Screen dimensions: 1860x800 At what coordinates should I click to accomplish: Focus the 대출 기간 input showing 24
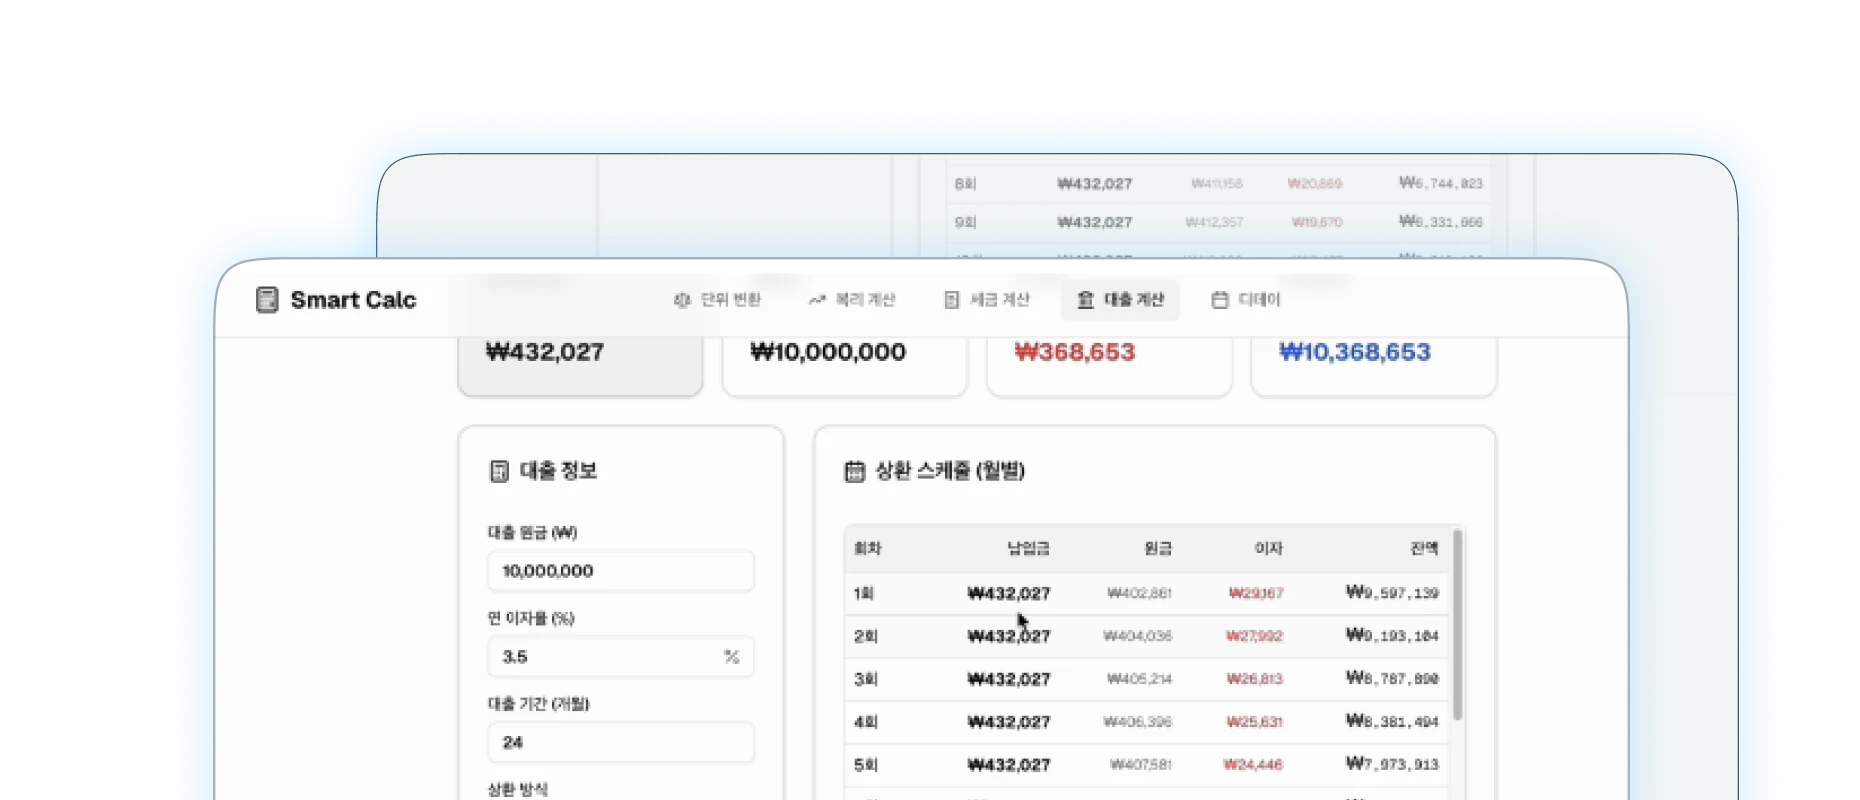(x=621, y=743)
